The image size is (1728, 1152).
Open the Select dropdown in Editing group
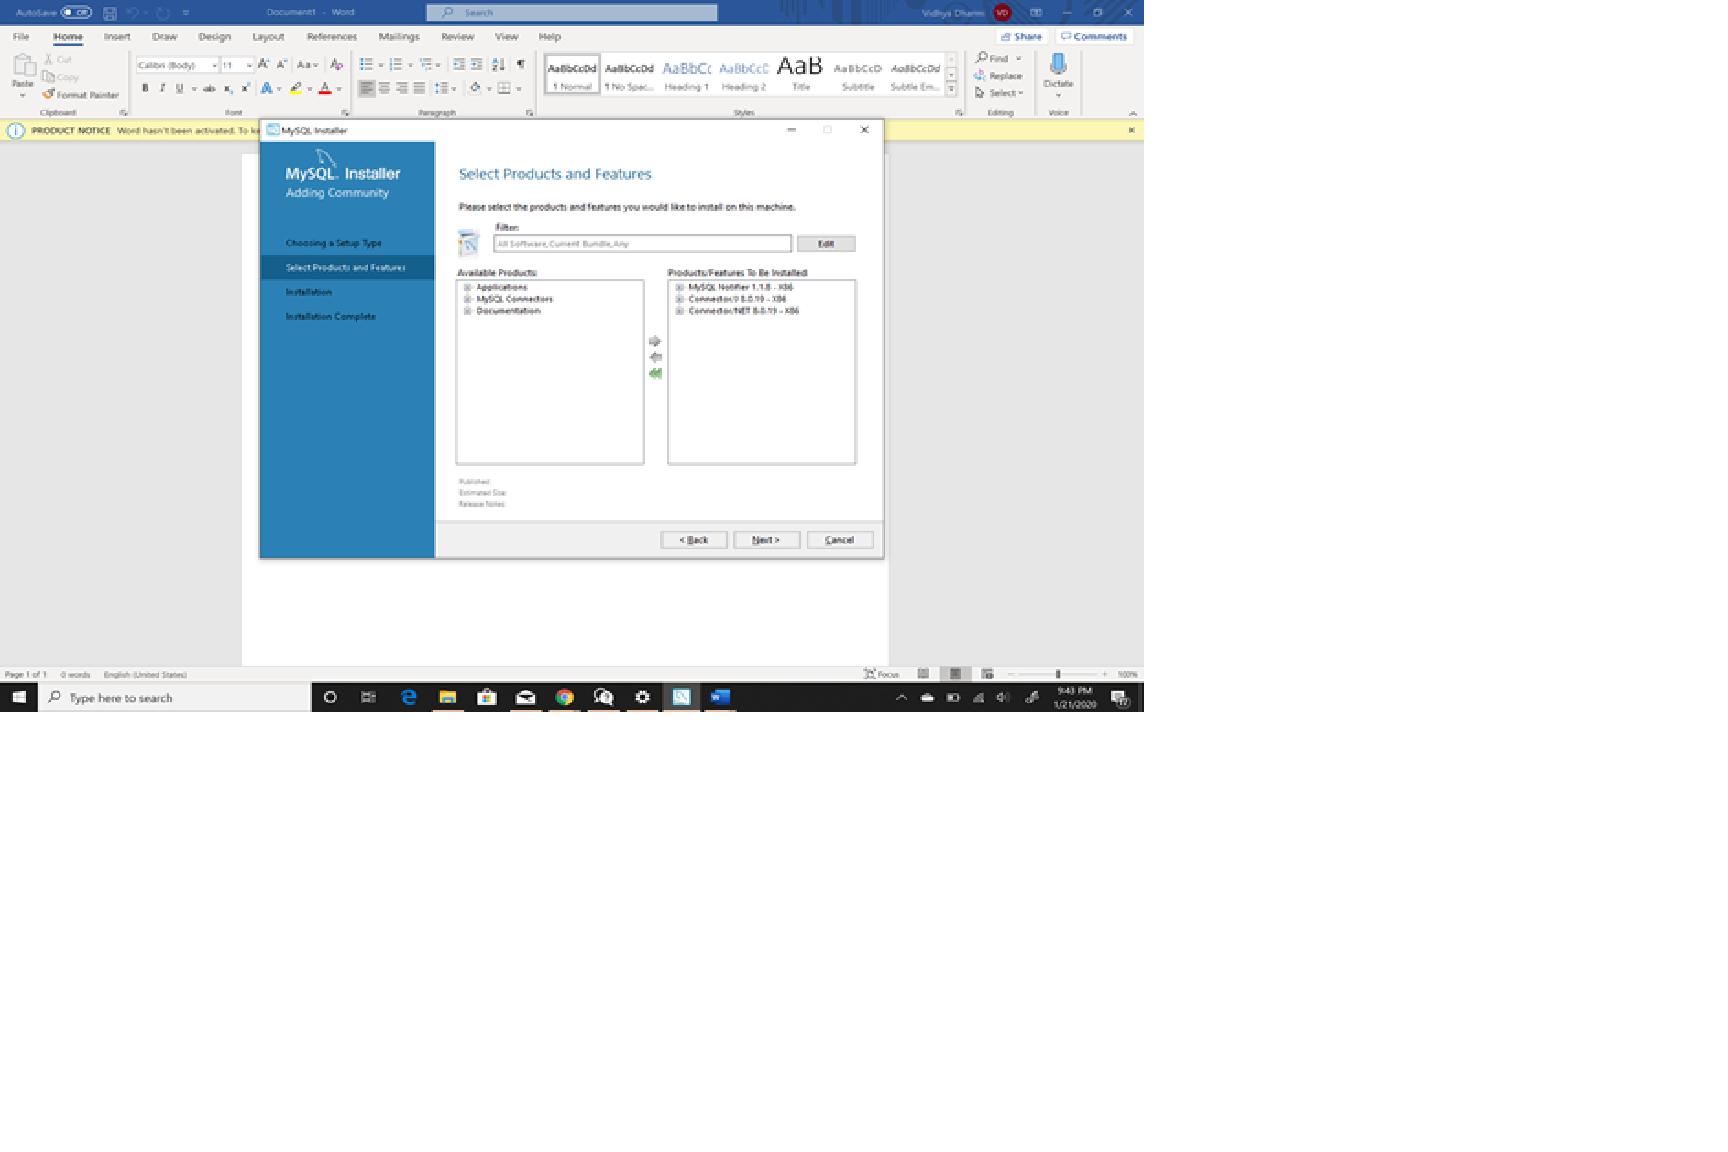999,93
